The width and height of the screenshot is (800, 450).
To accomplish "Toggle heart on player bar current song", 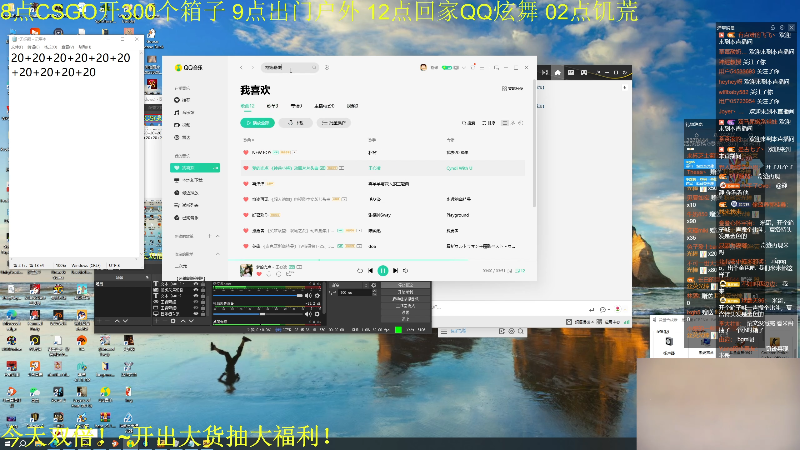I will point(259,274).
